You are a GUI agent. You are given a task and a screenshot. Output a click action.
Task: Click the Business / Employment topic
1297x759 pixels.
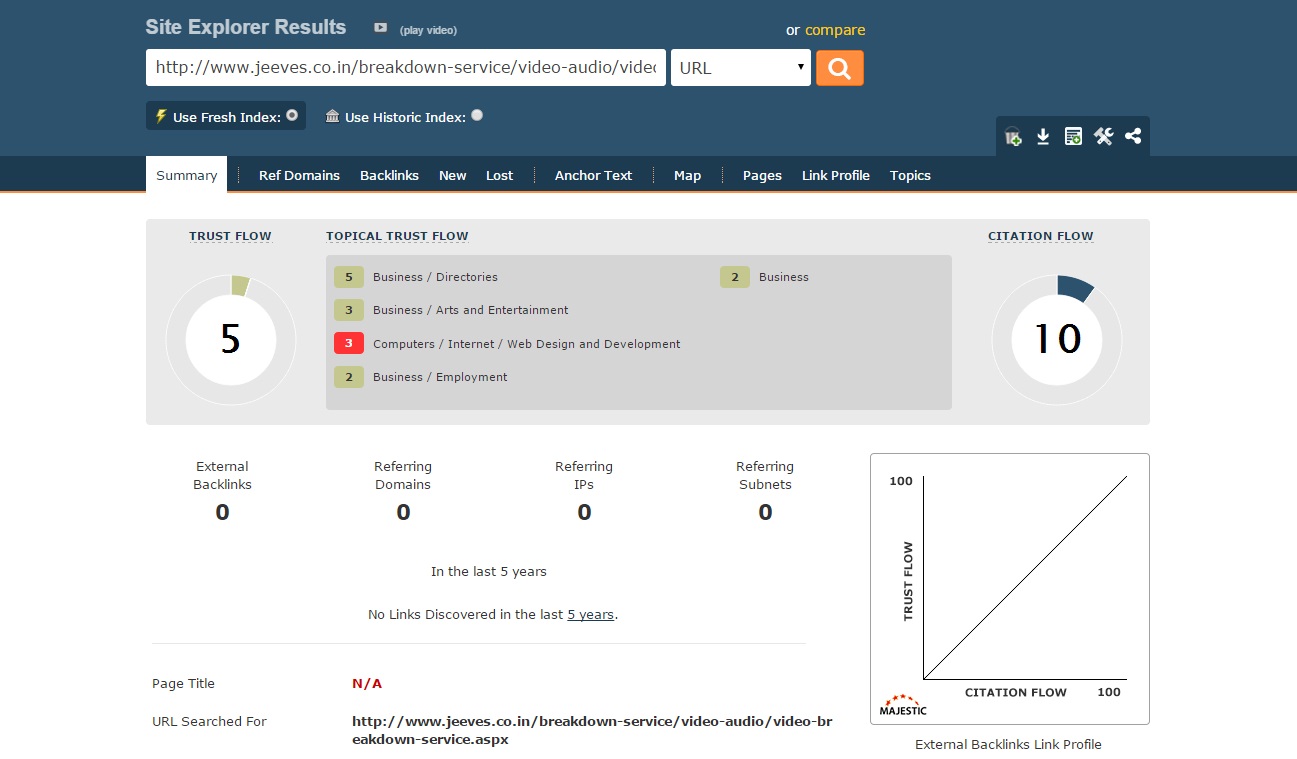click(440, 377)
